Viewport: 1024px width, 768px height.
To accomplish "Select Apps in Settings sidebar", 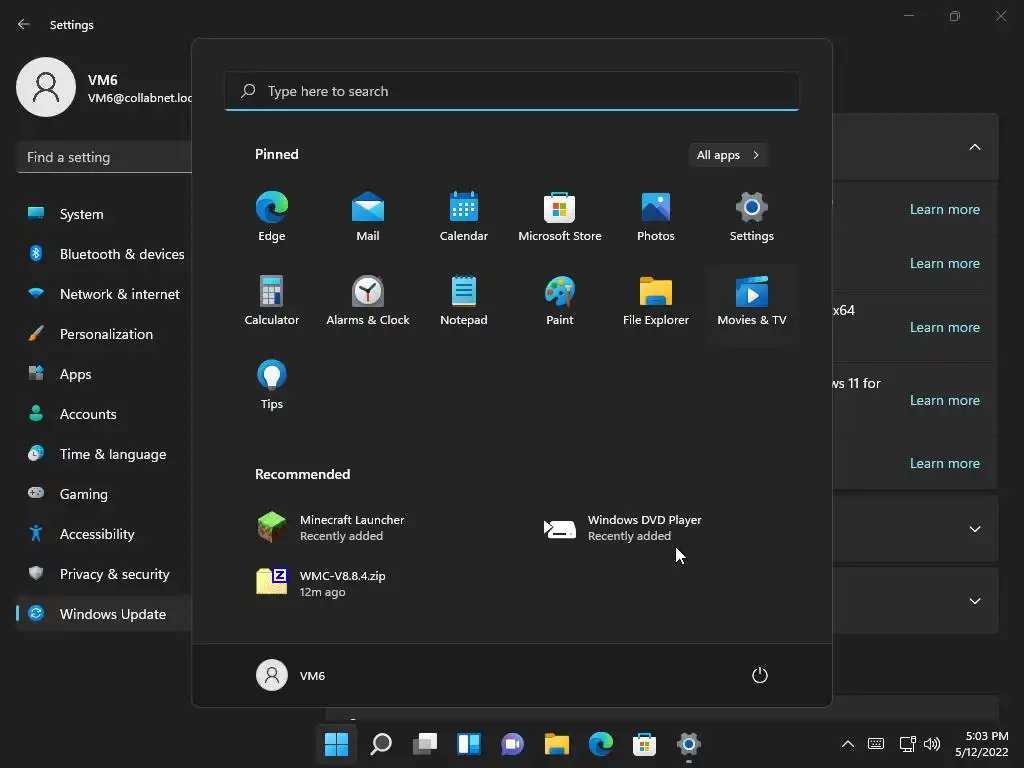I will pos(104,374).
